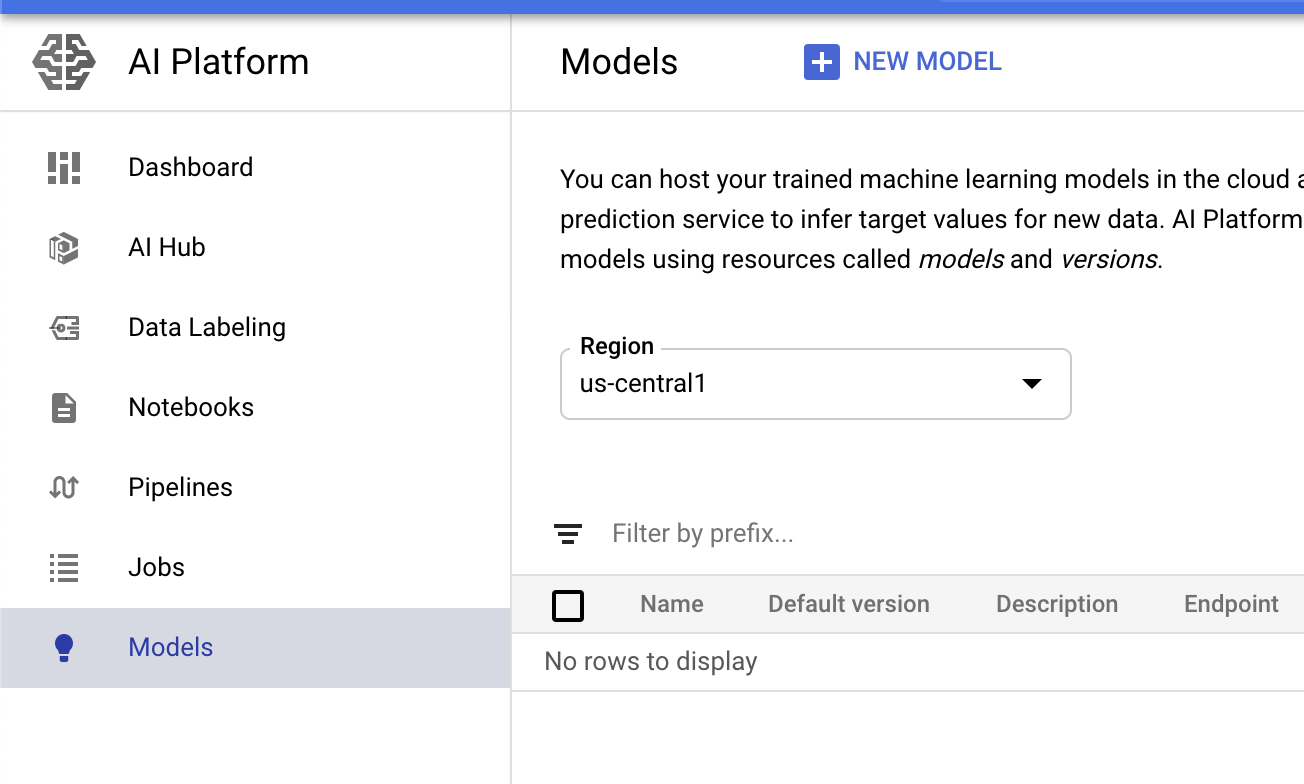Click the Models lightbulb icon
The height and width of the screenshot is (784, 1304).
click(x=64, y=647)
